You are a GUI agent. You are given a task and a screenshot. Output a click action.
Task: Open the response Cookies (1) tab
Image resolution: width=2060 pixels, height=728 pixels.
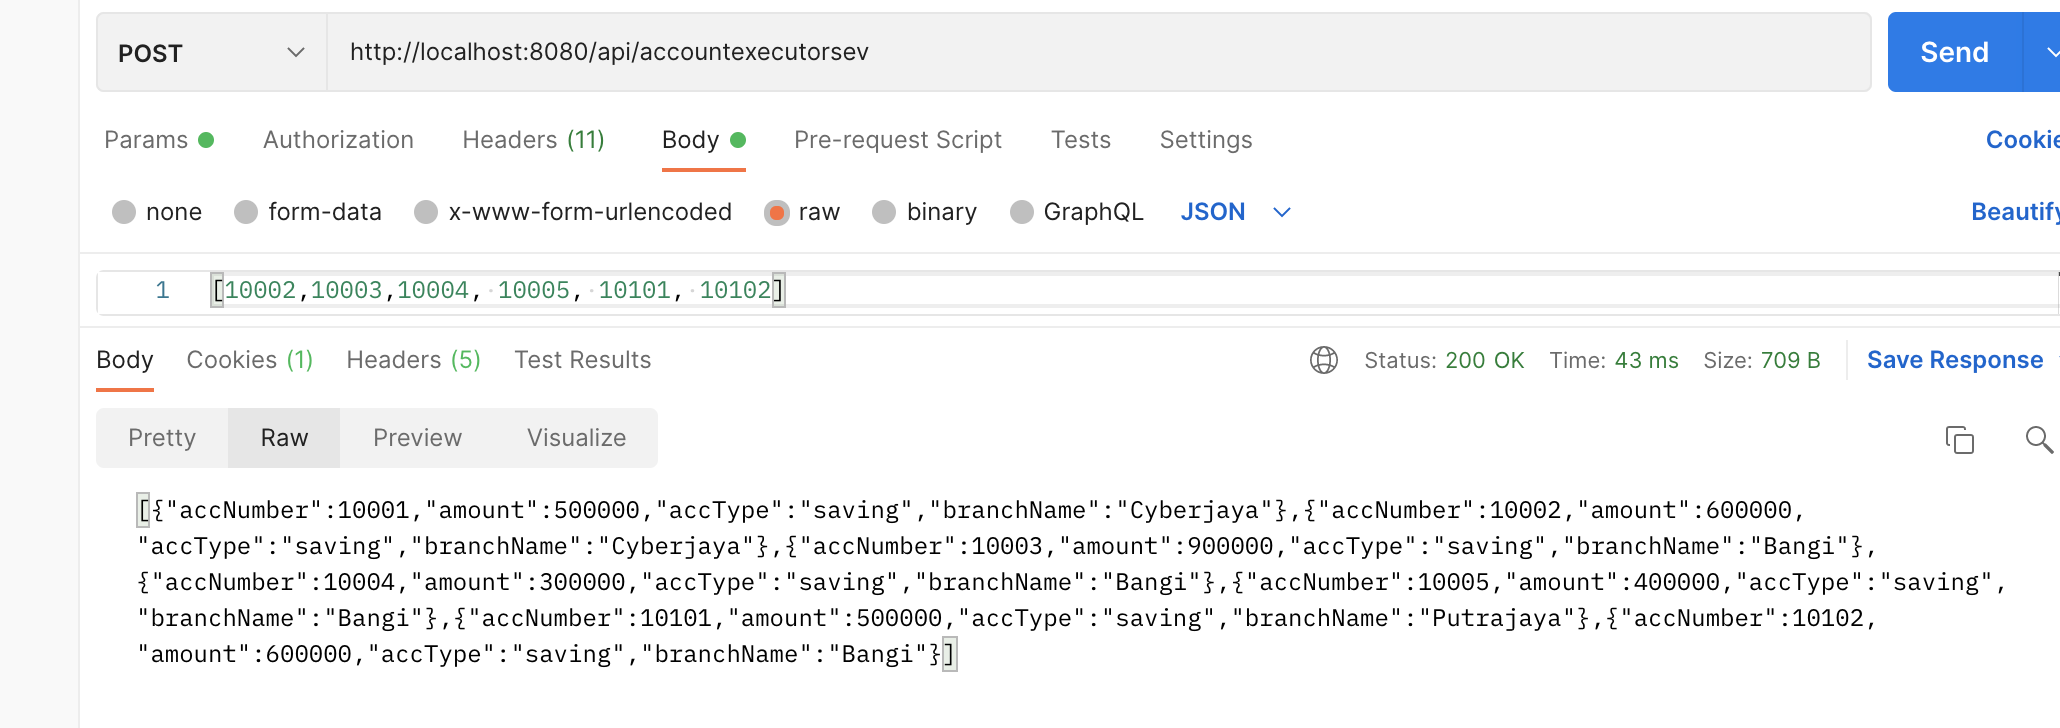[250, 360]
